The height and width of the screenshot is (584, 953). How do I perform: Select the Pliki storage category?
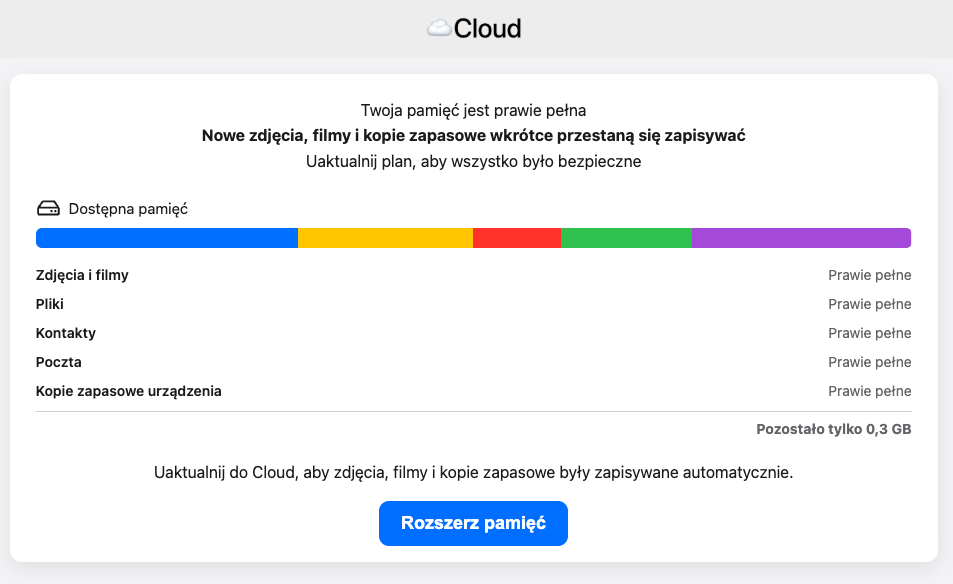click(50, 304)
